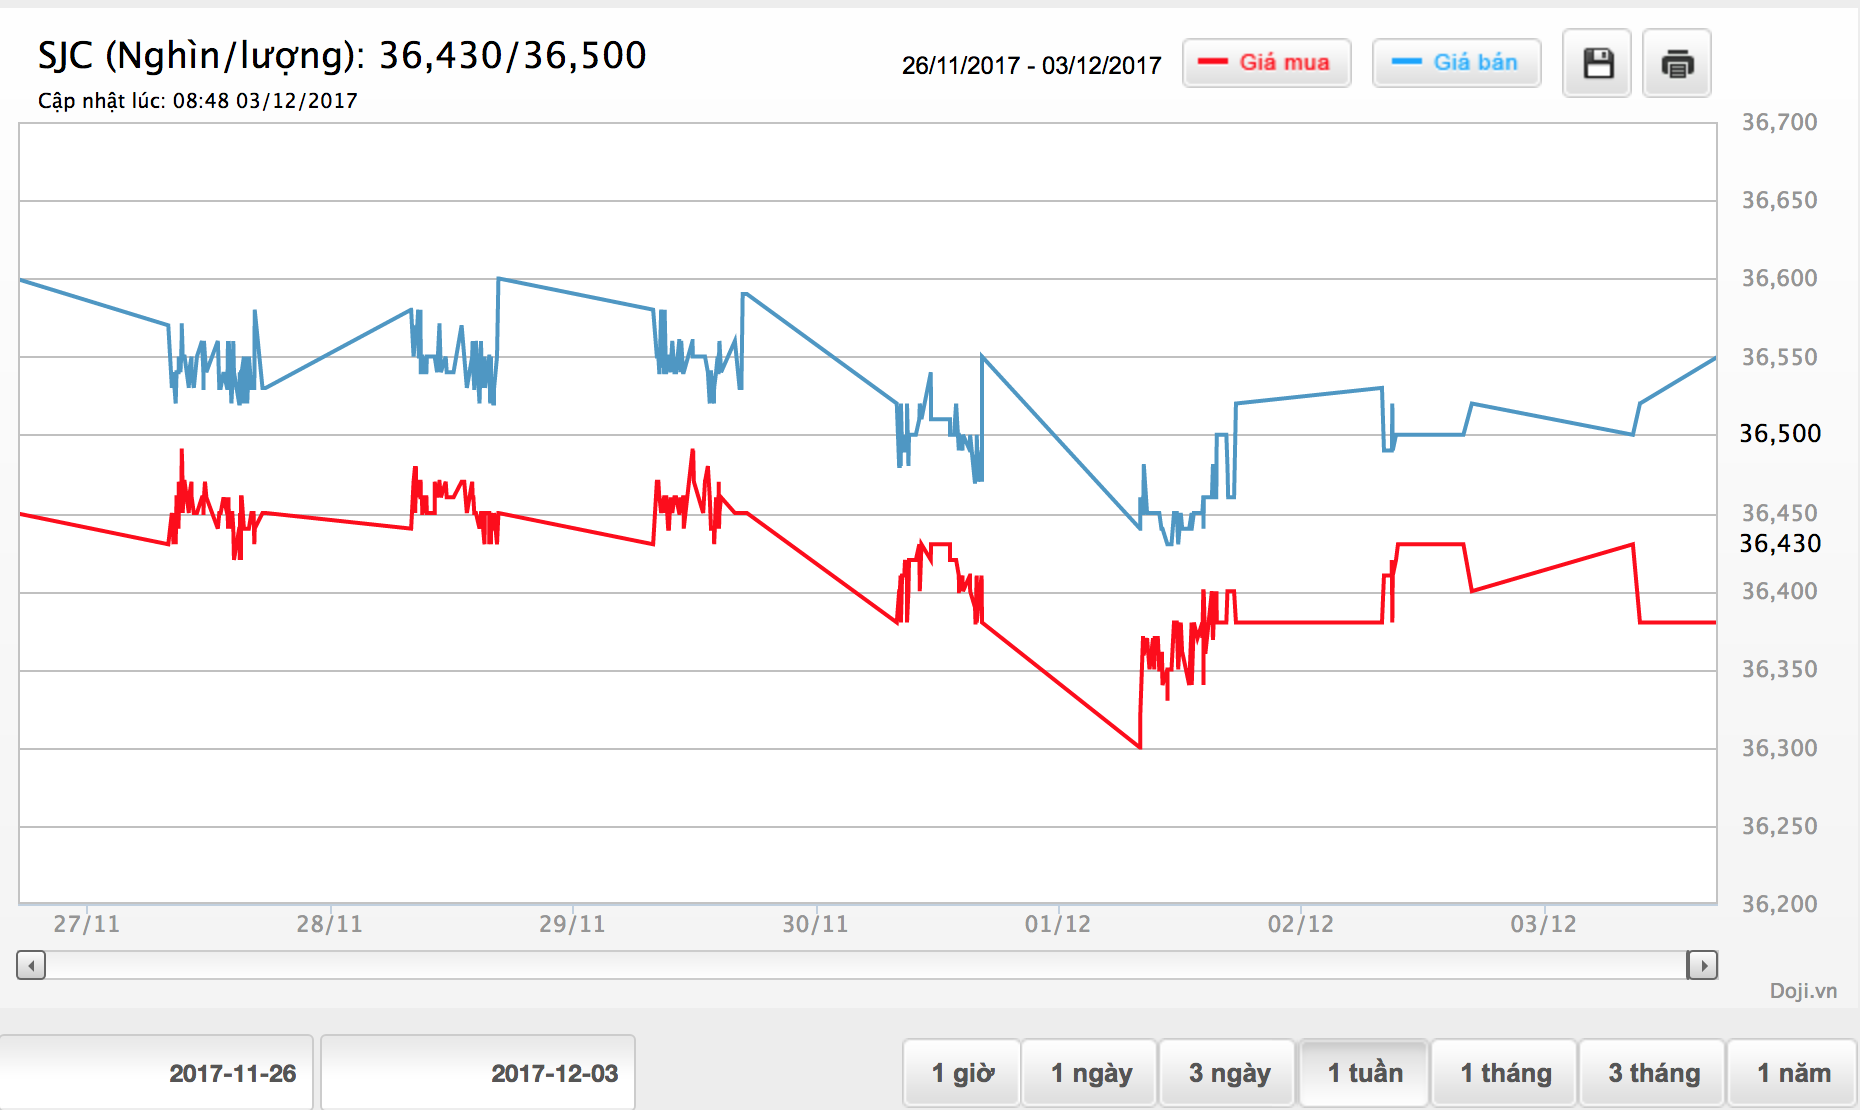Viewport: 1860px width, 1110px height.
Task: Select the 1 tuần time range
Action: coord(1365,1073)
